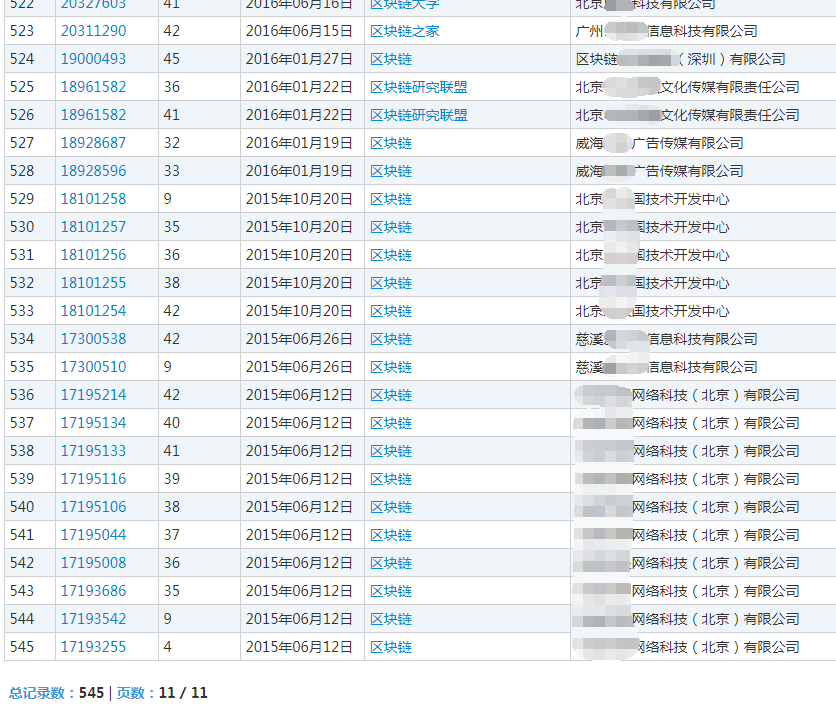Select the total records count 545
Image resolution: width=836 pixels, height=706 pixels.
(x=84, y=690)
